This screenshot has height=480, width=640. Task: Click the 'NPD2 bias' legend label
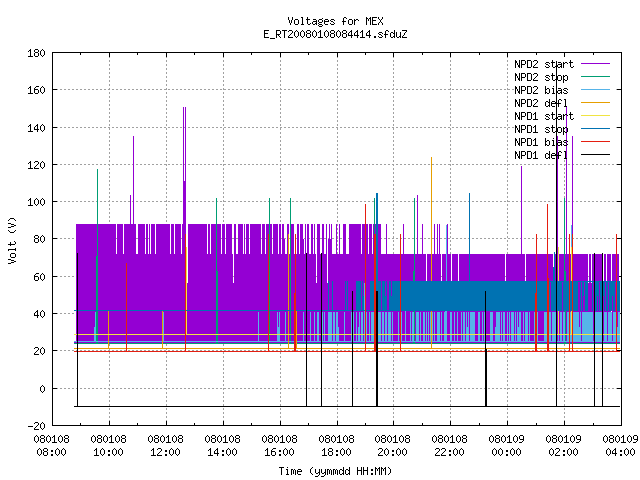click(x=541, y=90)
